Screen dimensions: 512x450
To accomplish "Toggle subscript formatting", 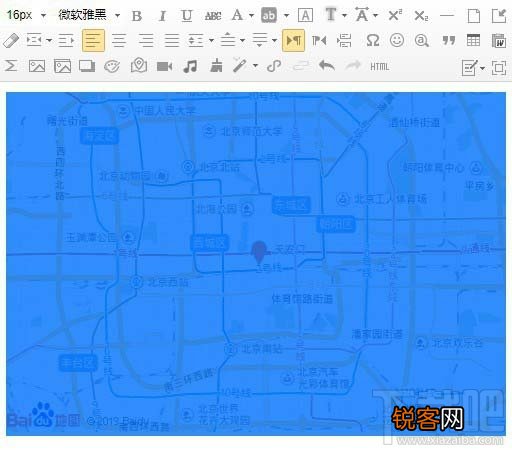I will tap(421, 16).
